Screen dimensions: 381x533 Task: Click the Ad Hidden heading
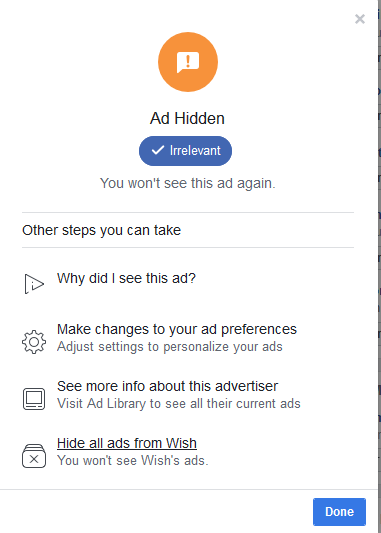(x=187, y=118)
